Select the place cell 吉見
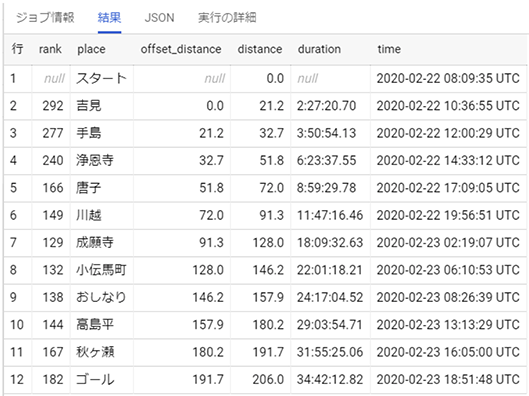Screen dimensions: 529x396 tap(88, 106)
